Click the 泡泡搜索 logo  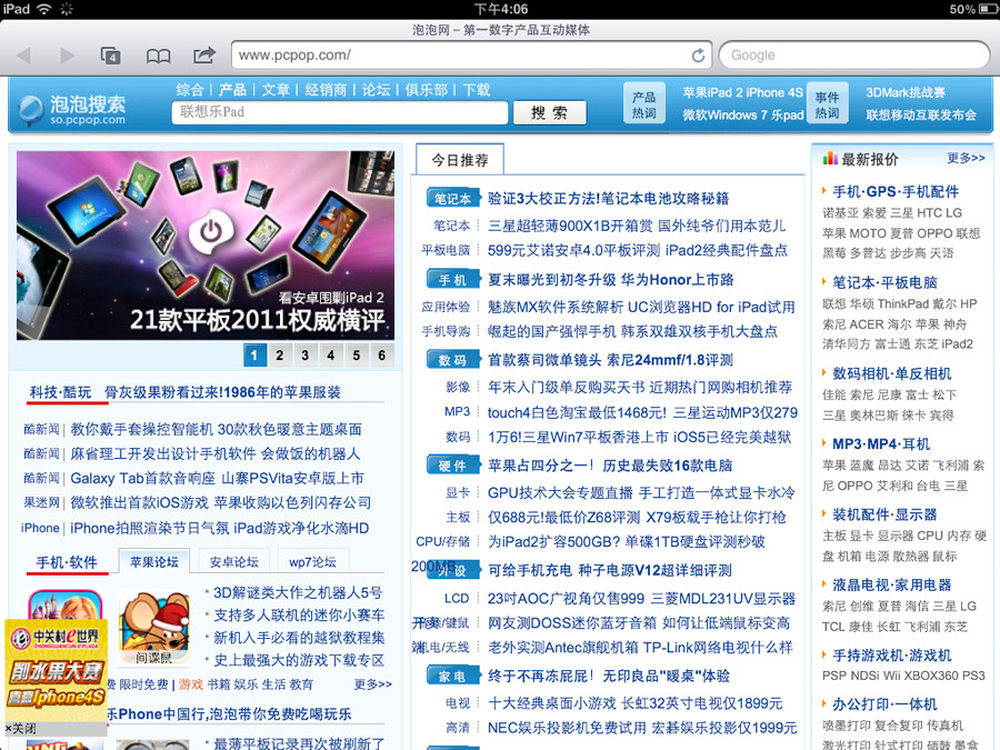tap(72, 110)
